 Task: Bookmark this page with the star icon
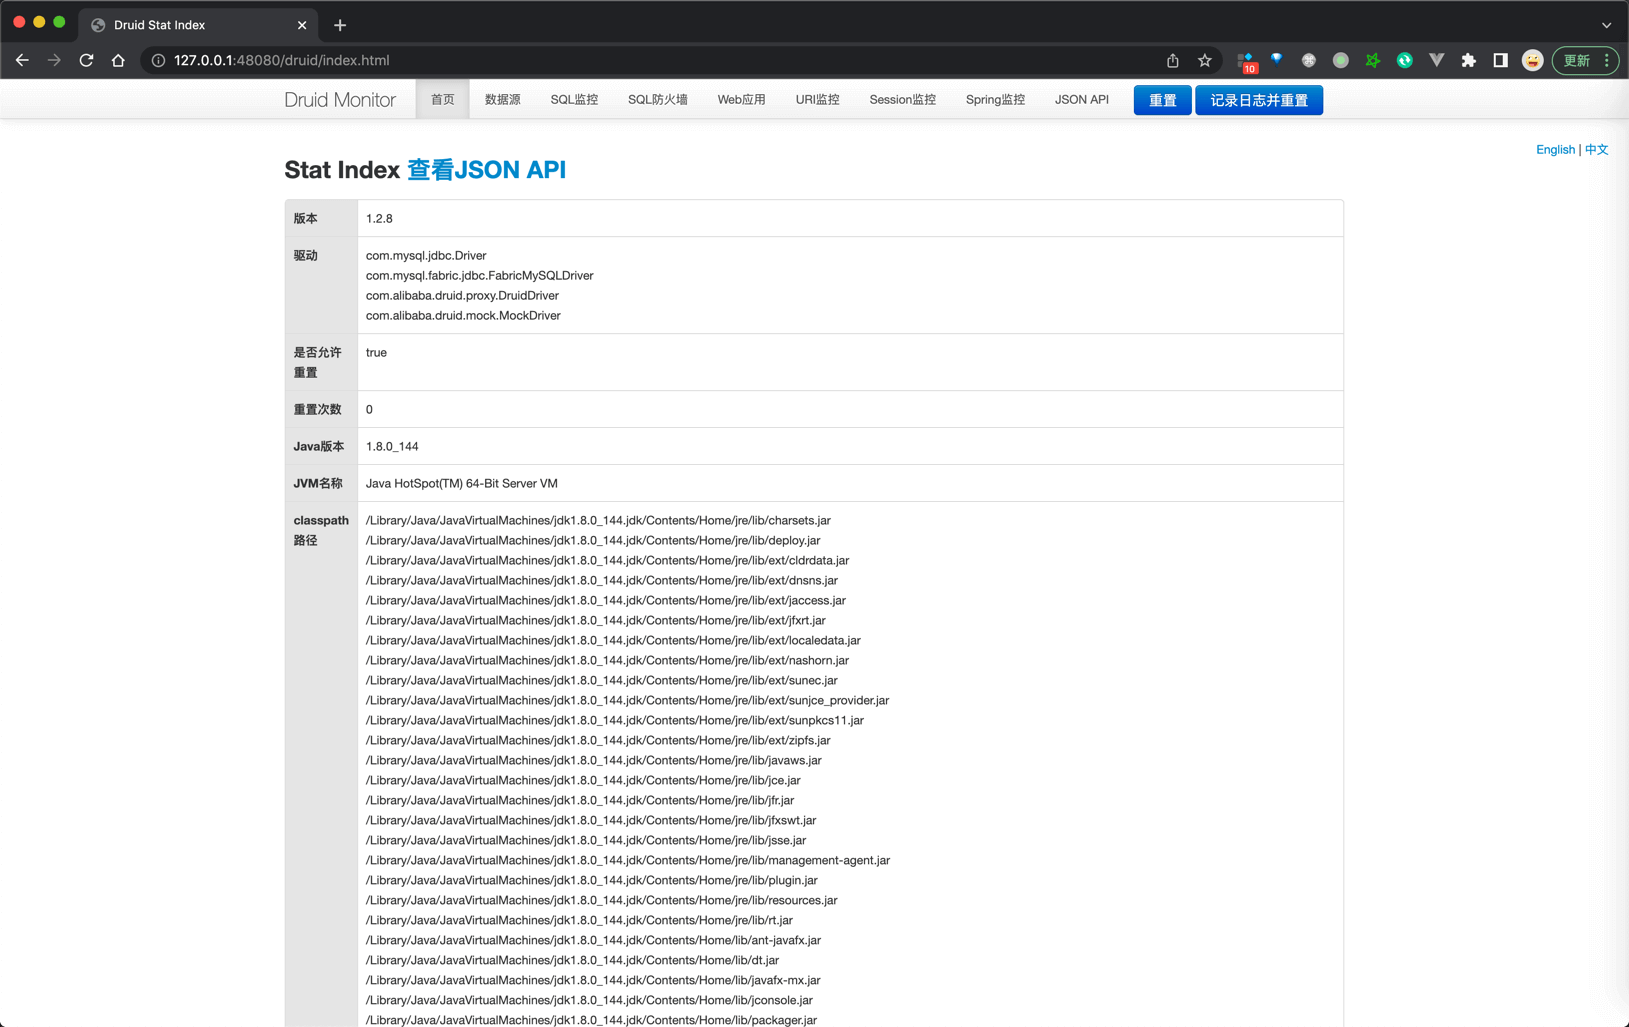click(1205, 60)
